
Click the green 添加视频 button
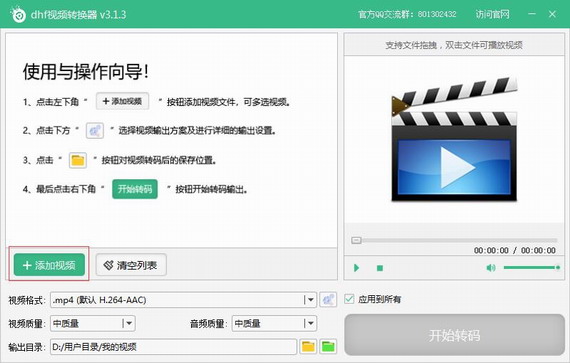[49, 265]
